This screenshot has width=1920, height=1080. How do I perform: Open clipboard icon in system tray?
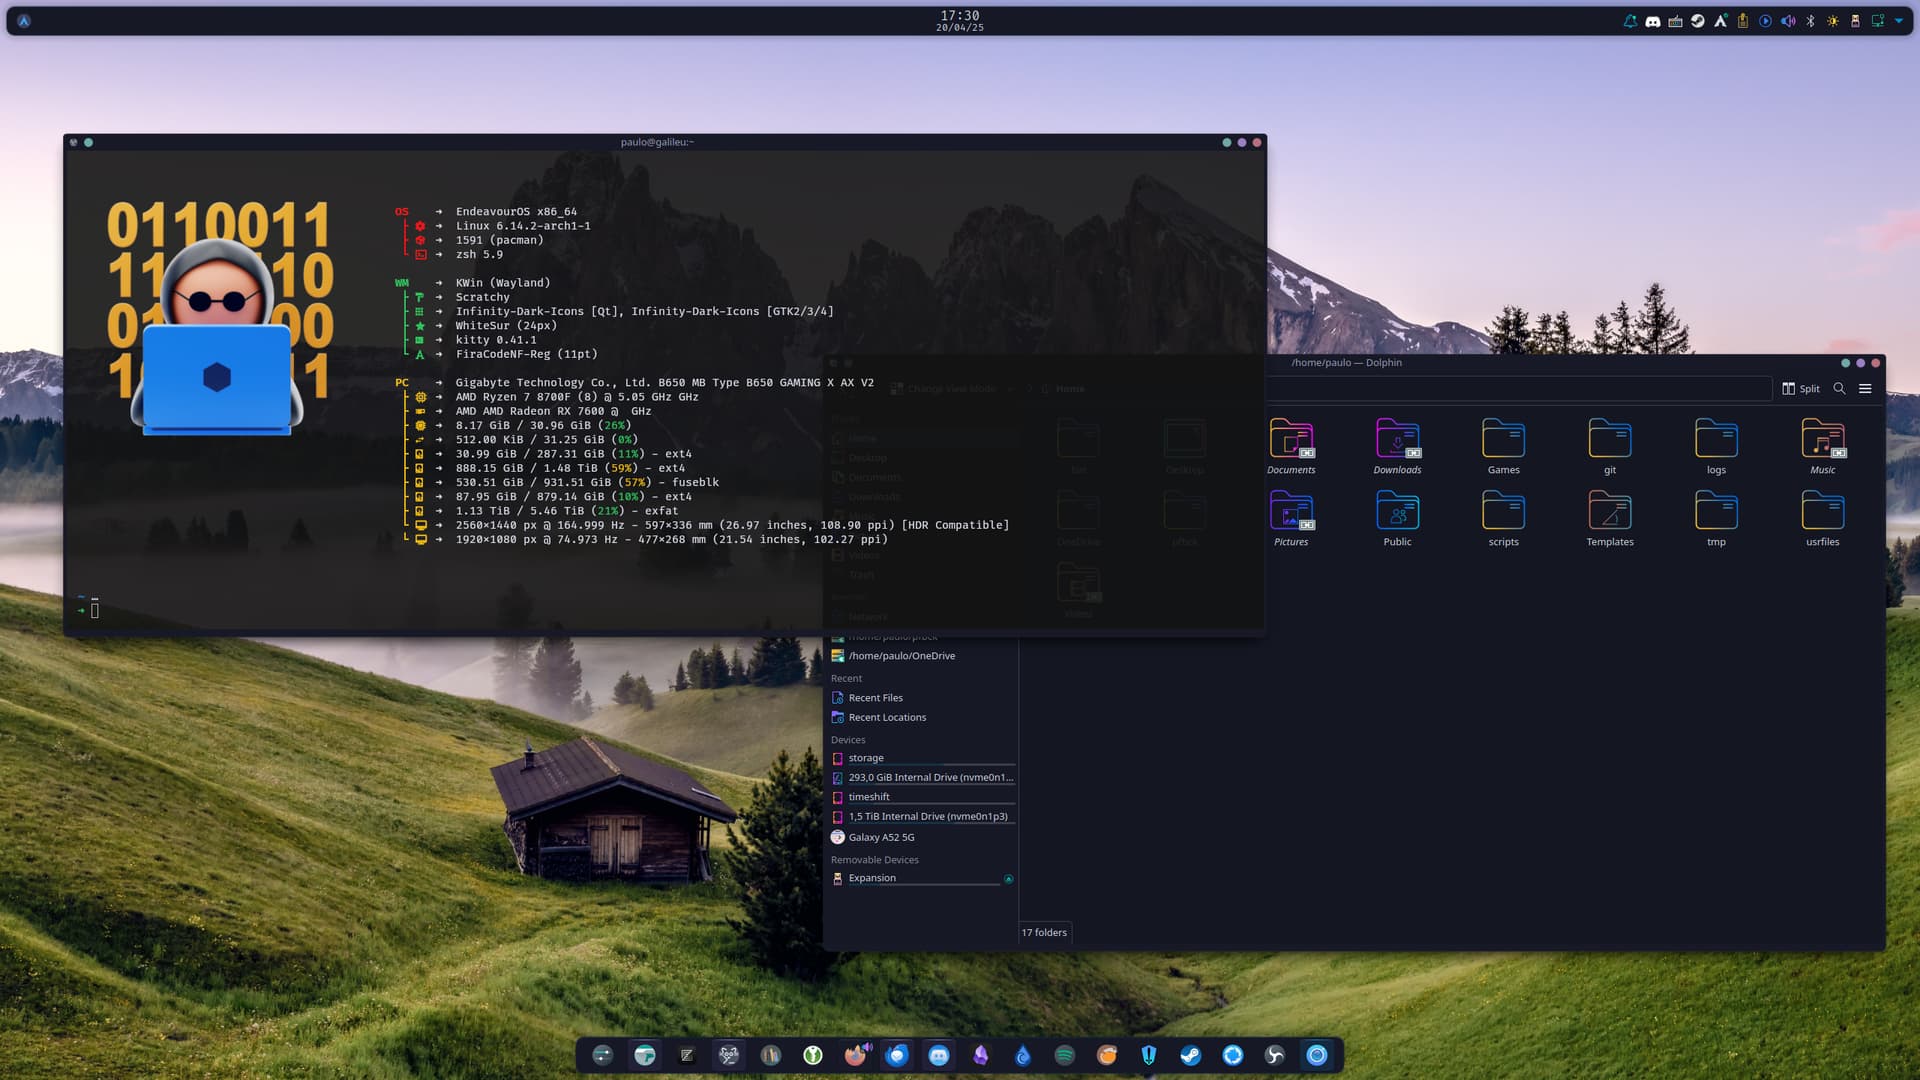pyautogui.click(x=1743, y=21)
